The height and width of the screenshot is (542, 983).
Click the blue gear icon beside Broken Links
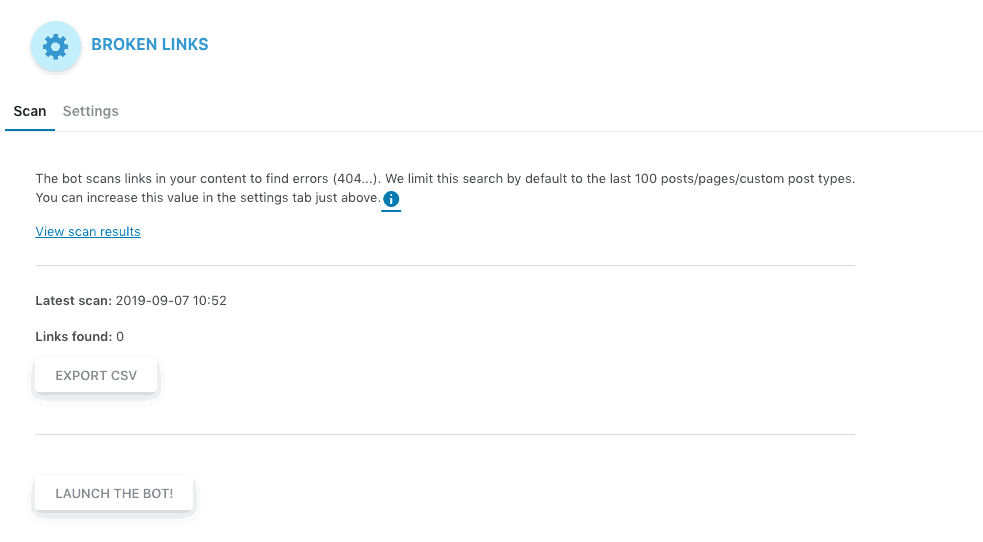pyautogui.click(x=56, y=46)
